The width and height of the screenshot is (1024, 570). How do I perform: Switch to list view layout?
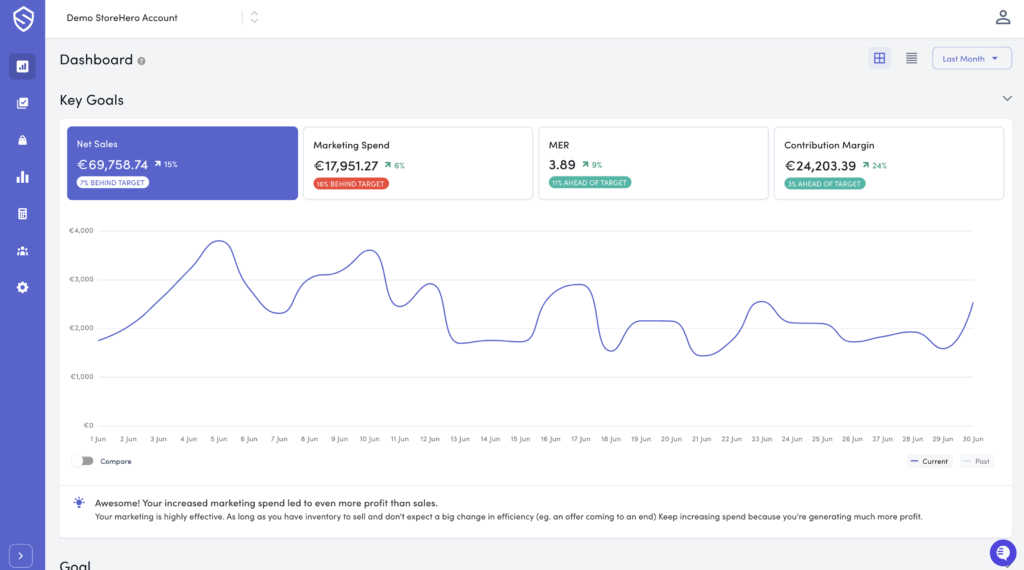(911, 59)
